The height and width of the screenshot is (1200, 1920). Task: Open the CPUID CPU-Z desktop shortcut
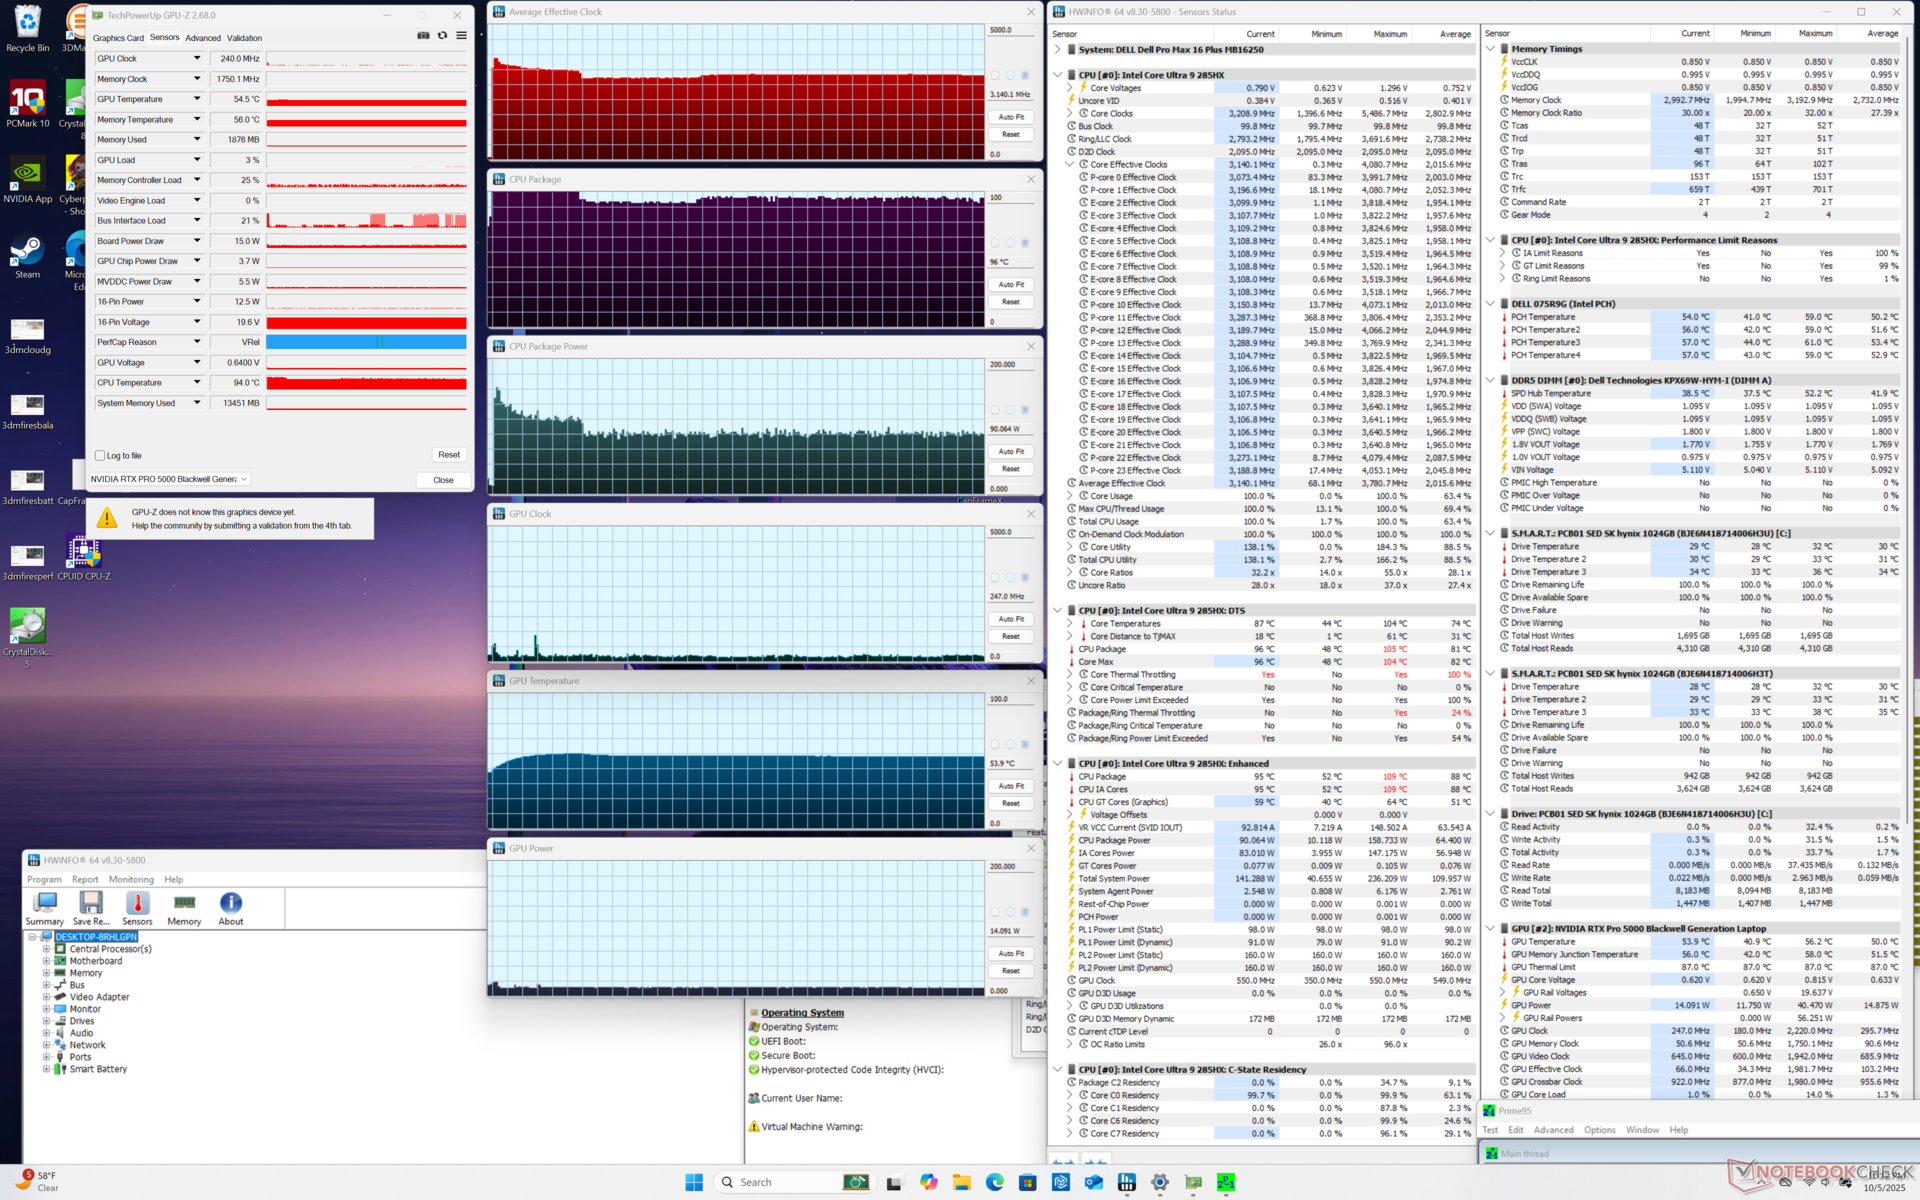(x=84, y=557)
